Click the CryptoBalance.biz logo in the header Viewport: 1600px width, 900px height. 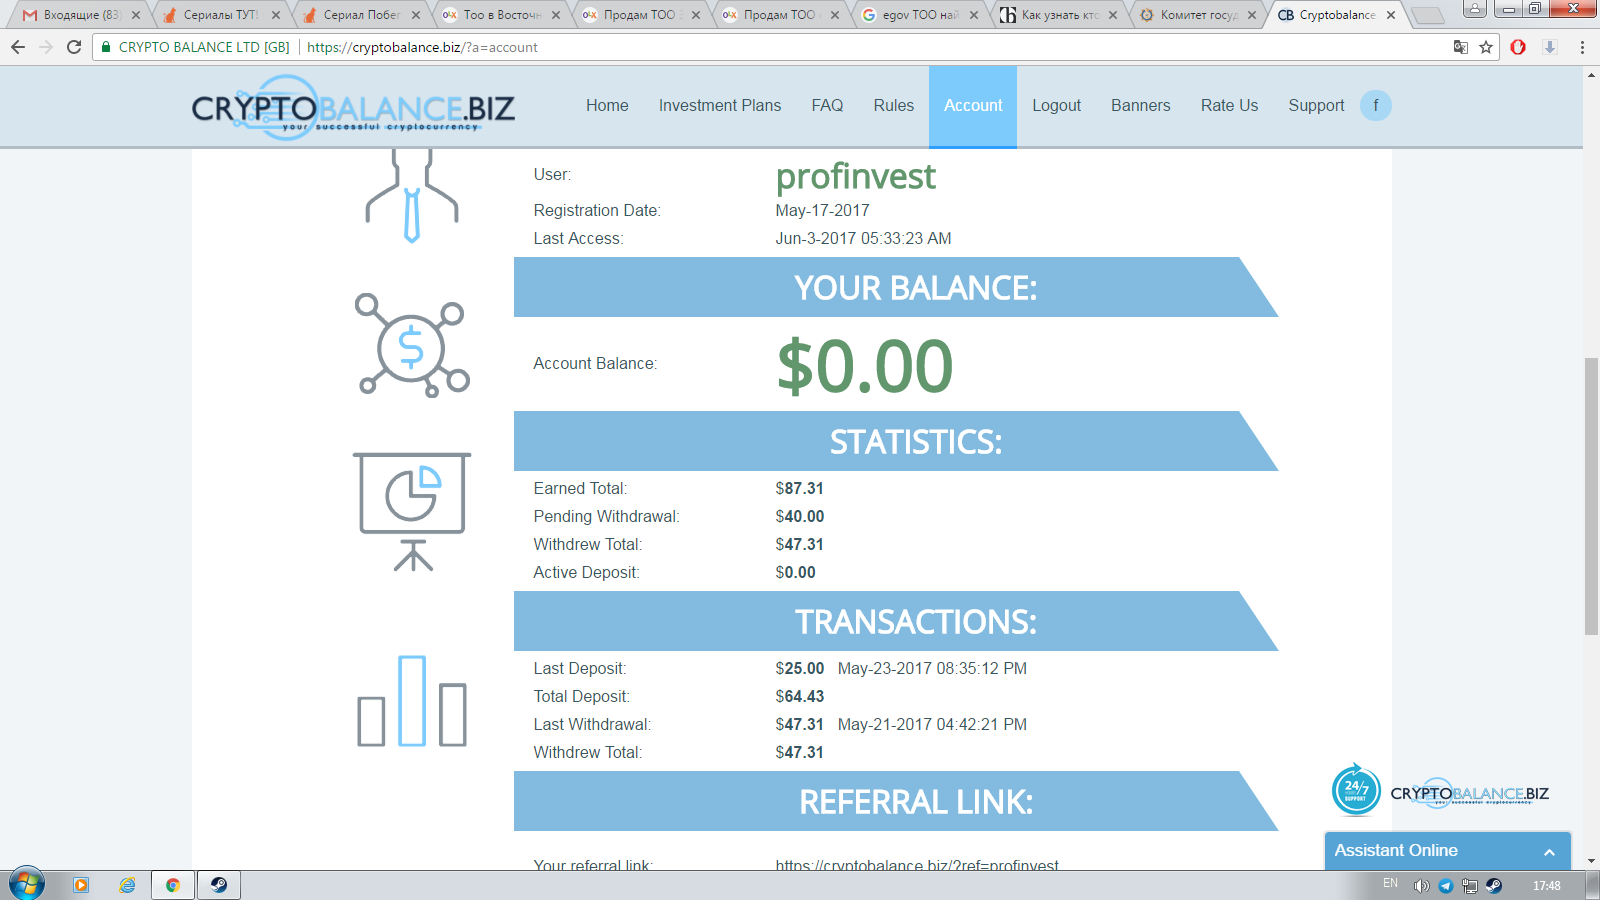click(x=352, y=108)
